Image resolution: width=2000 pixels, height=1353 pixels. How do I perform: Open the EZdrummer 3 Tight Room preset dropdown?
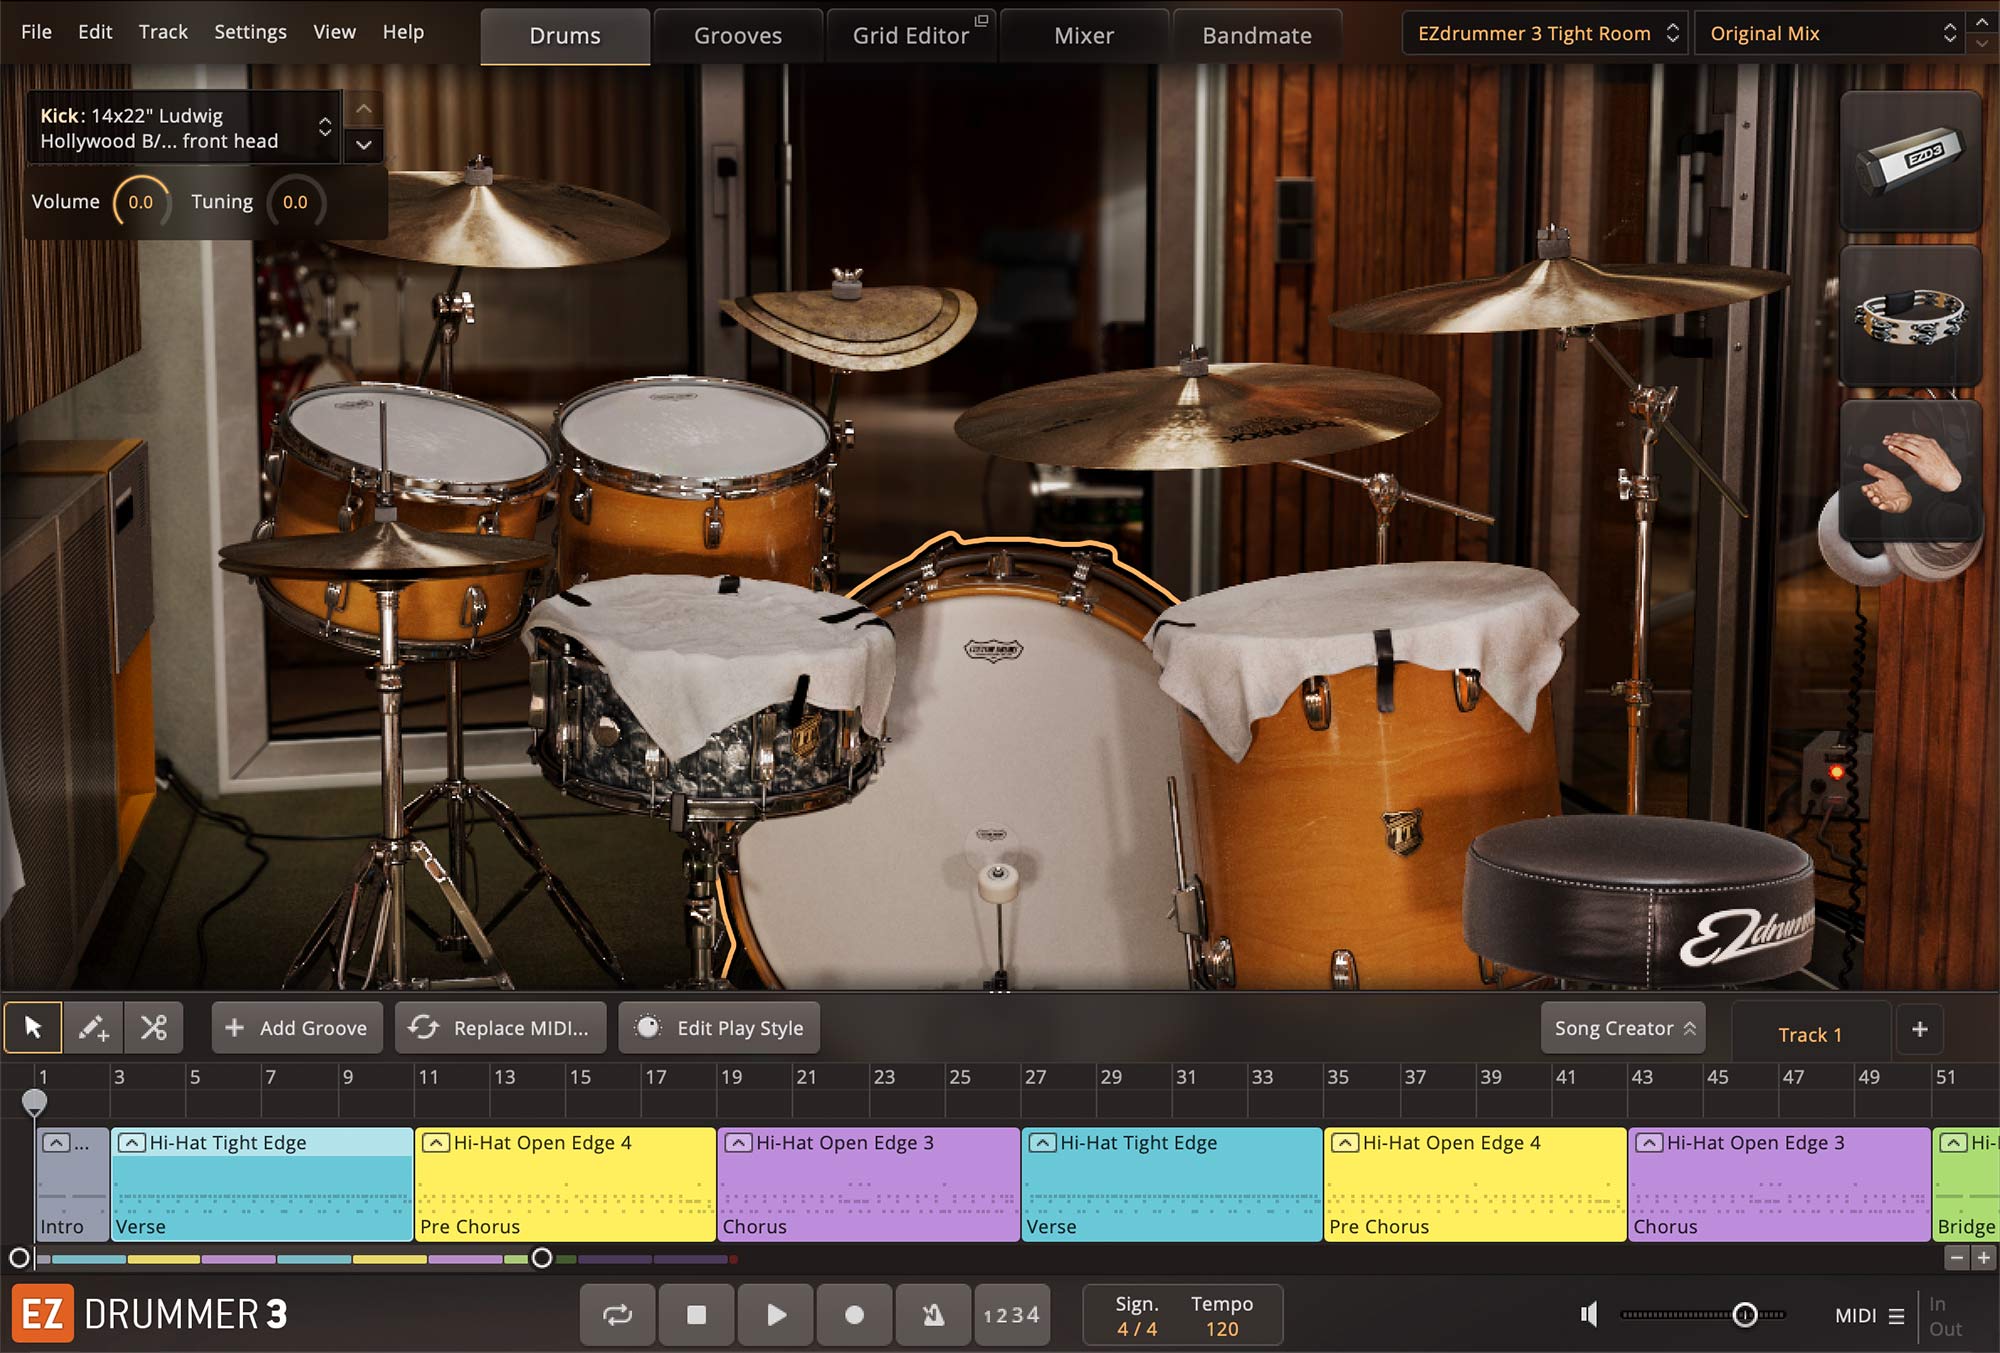[1545, 33]
